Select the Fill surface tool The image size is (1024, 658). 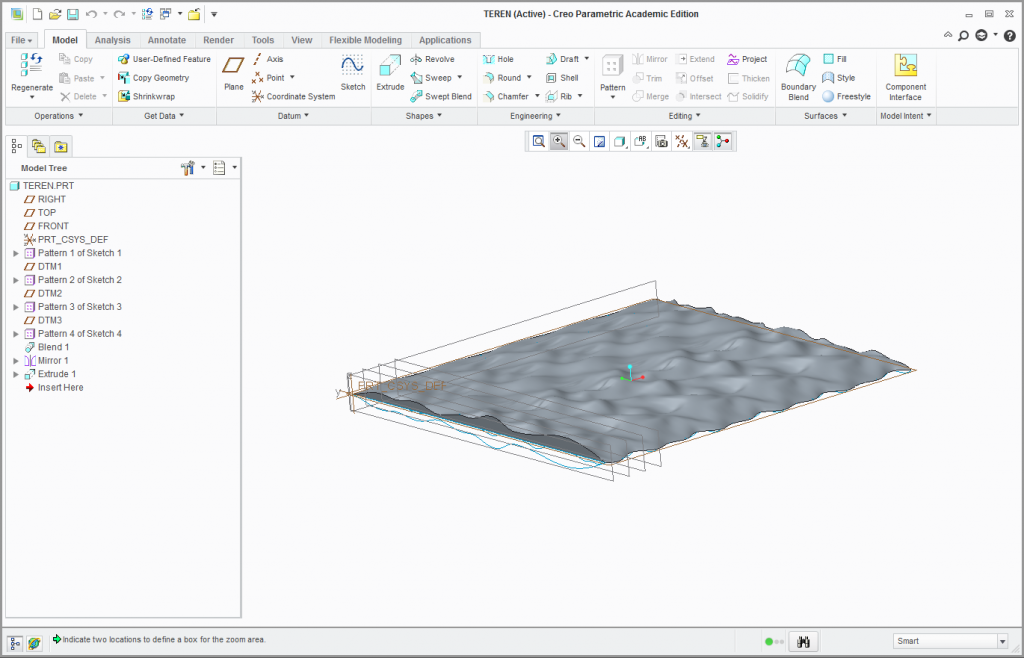835,59
